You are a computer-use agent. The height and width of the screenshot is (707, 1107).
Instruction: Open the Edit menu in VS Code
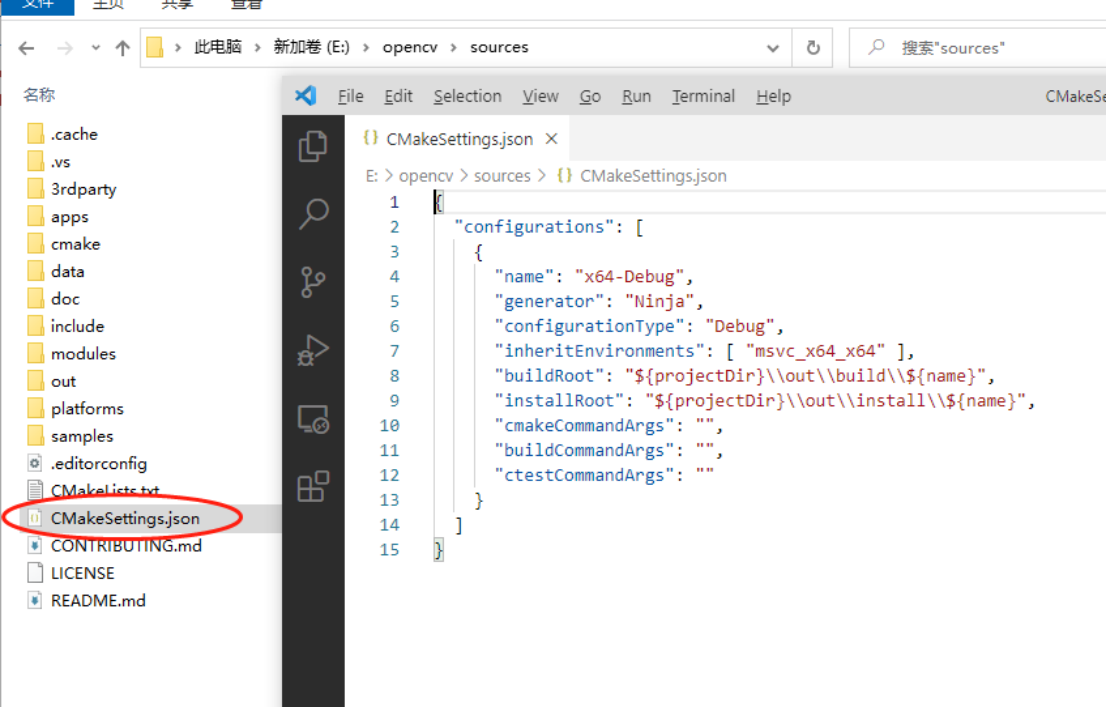(398, 96)
